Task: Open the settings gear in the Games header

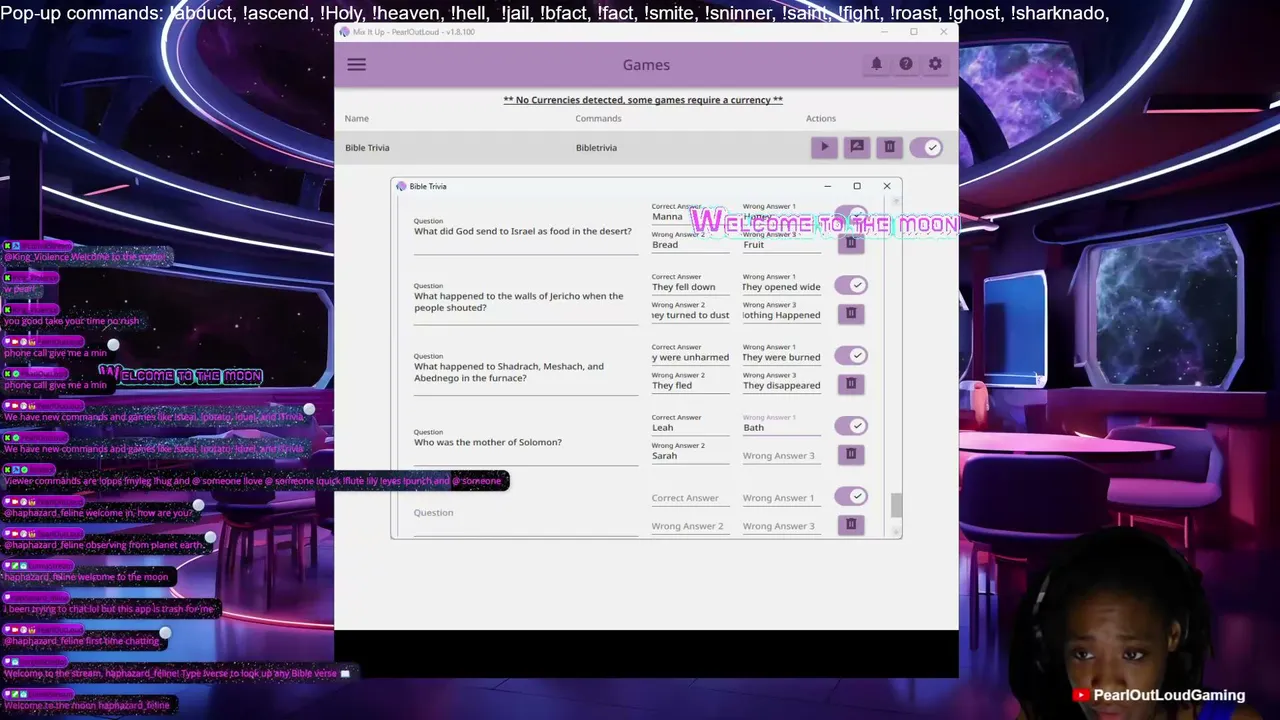Action: point(935,64)
